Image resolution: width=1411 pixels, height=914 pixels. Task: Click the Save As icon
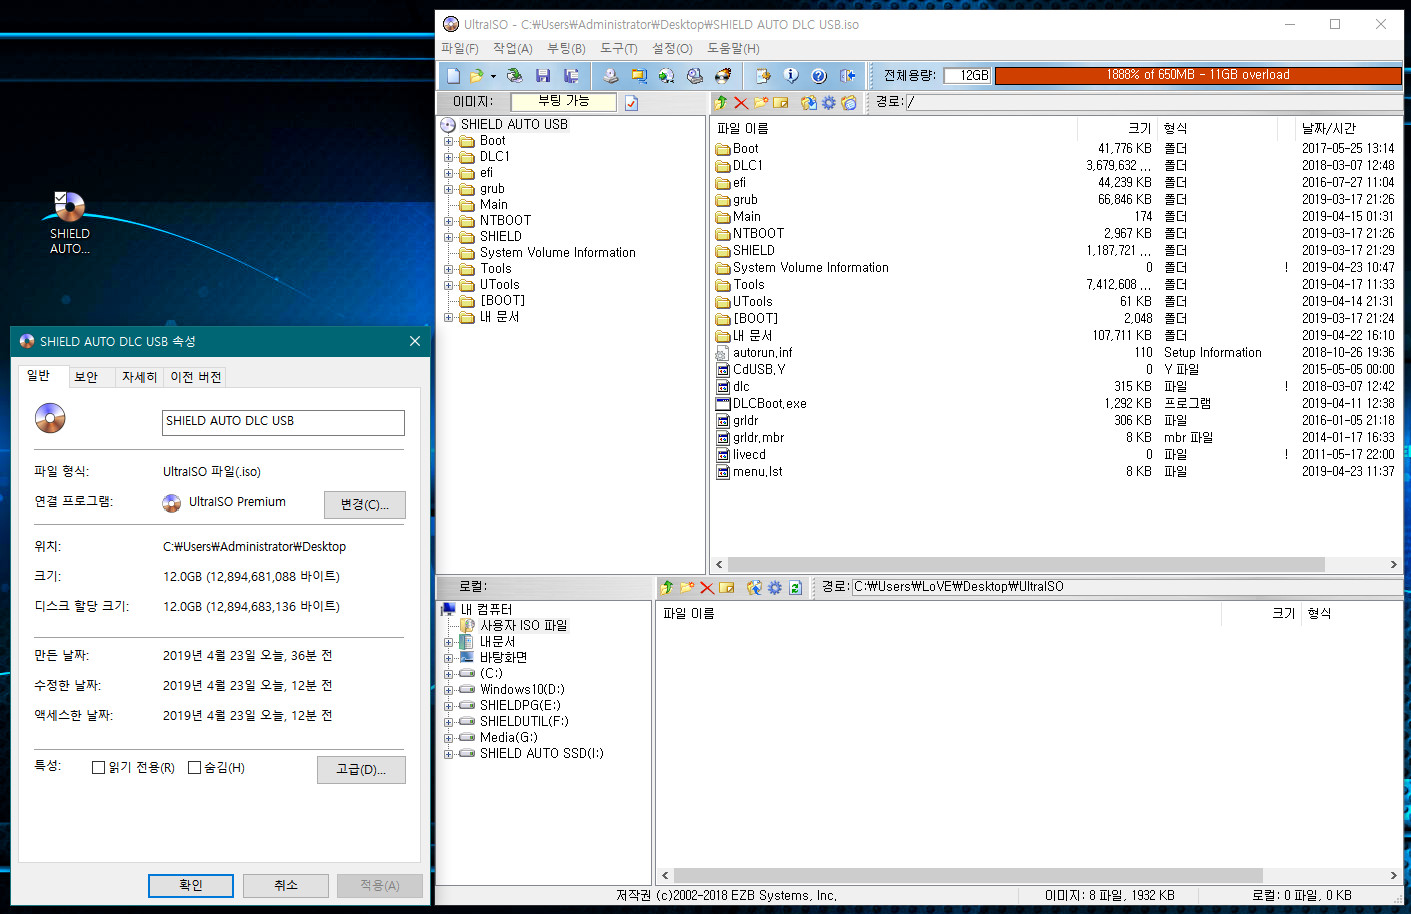(571, 75)
